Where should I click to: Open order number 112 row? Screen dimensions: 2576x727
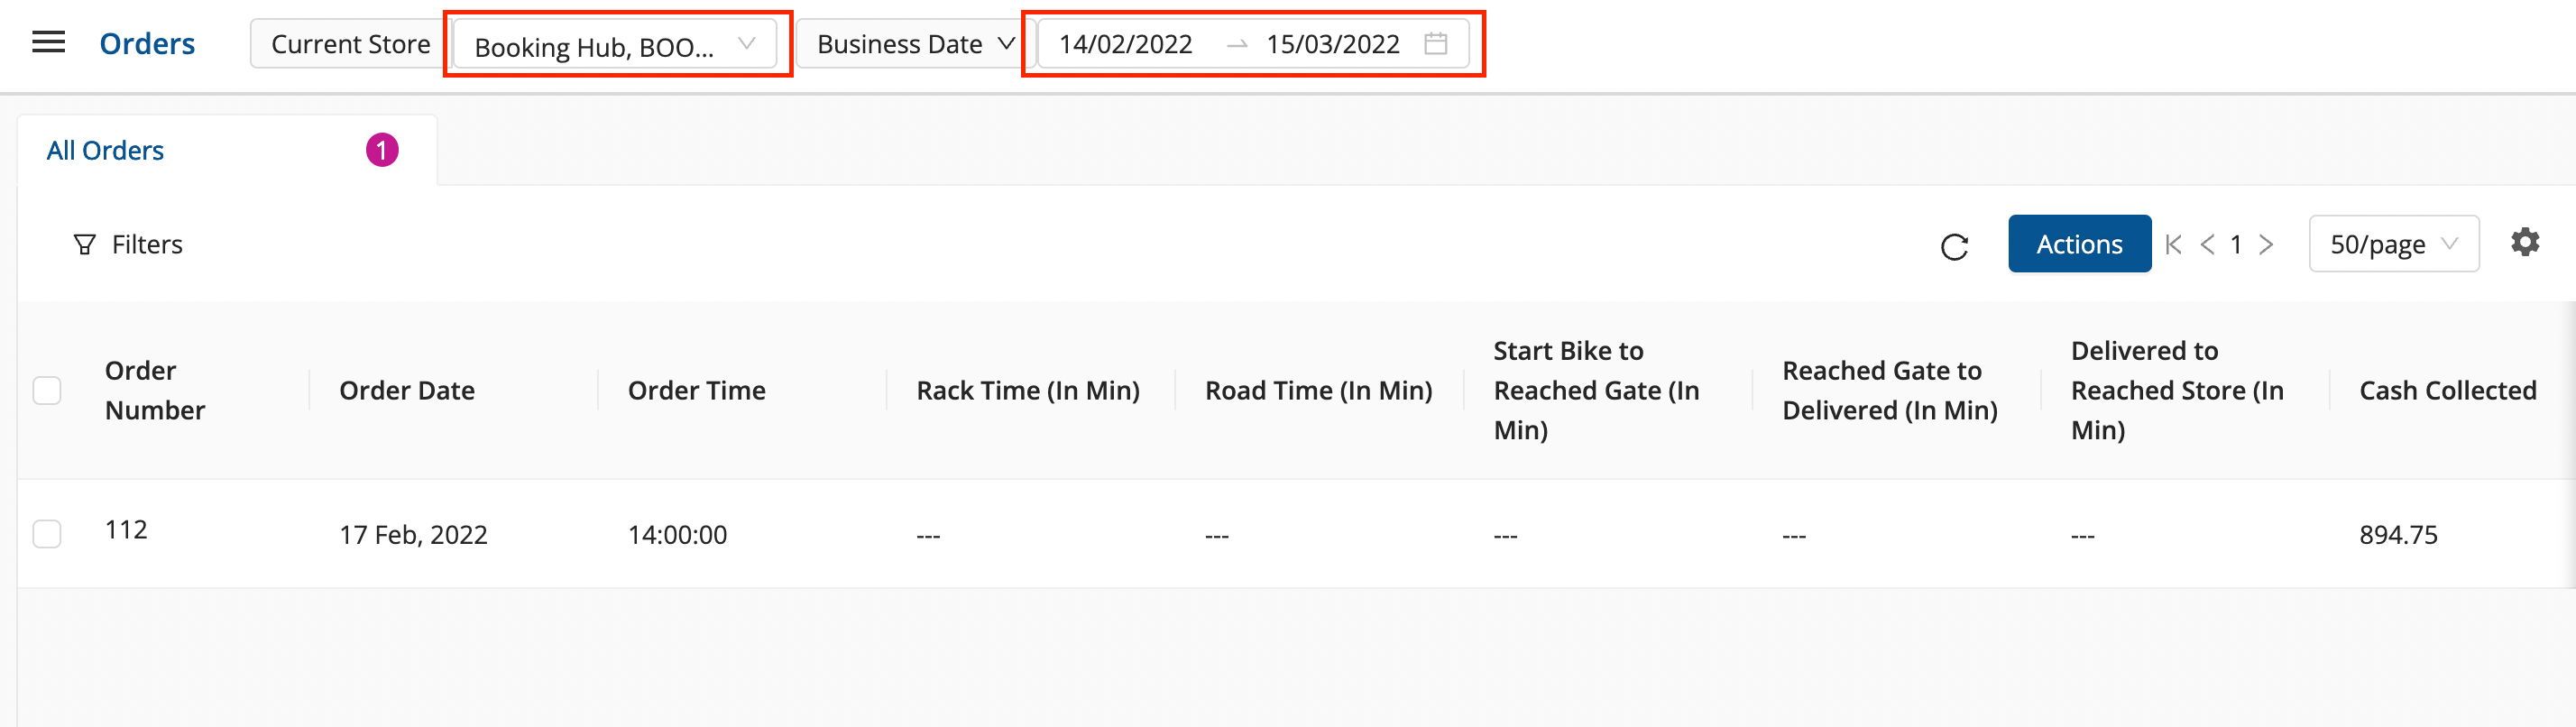click(x=126, y=530)
